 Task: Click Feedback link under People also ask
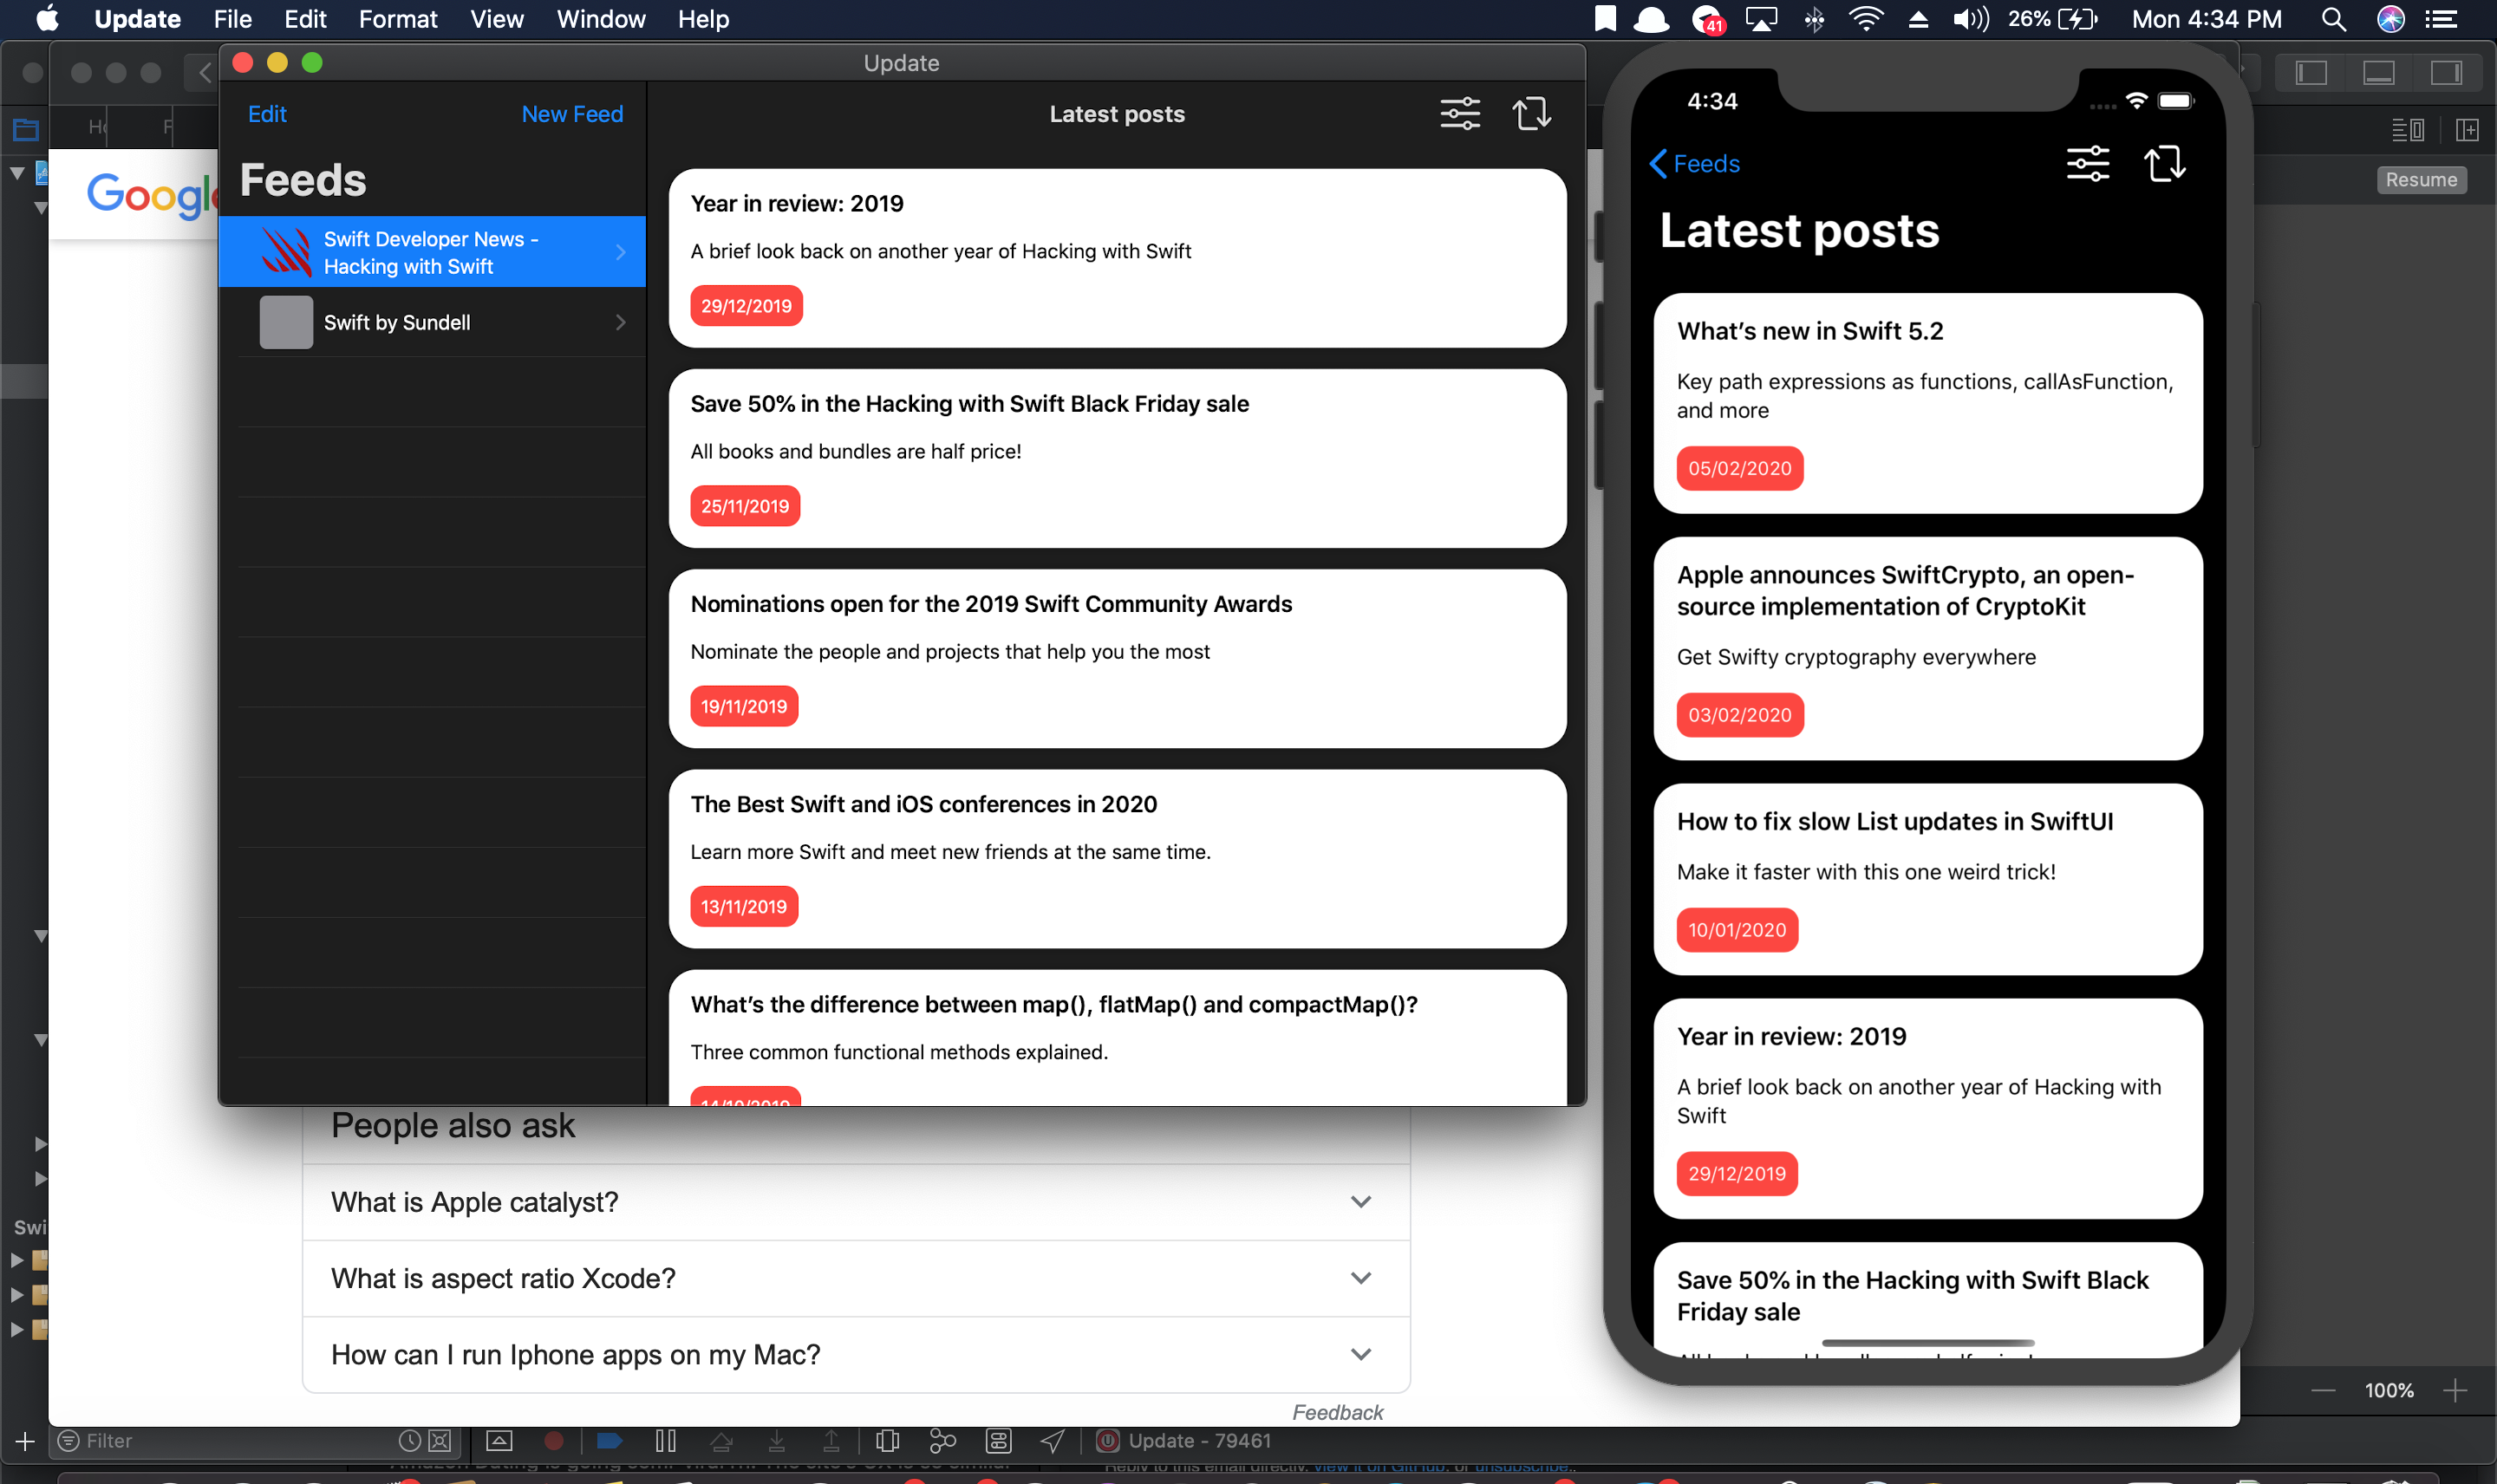tap(1337, 1411)
